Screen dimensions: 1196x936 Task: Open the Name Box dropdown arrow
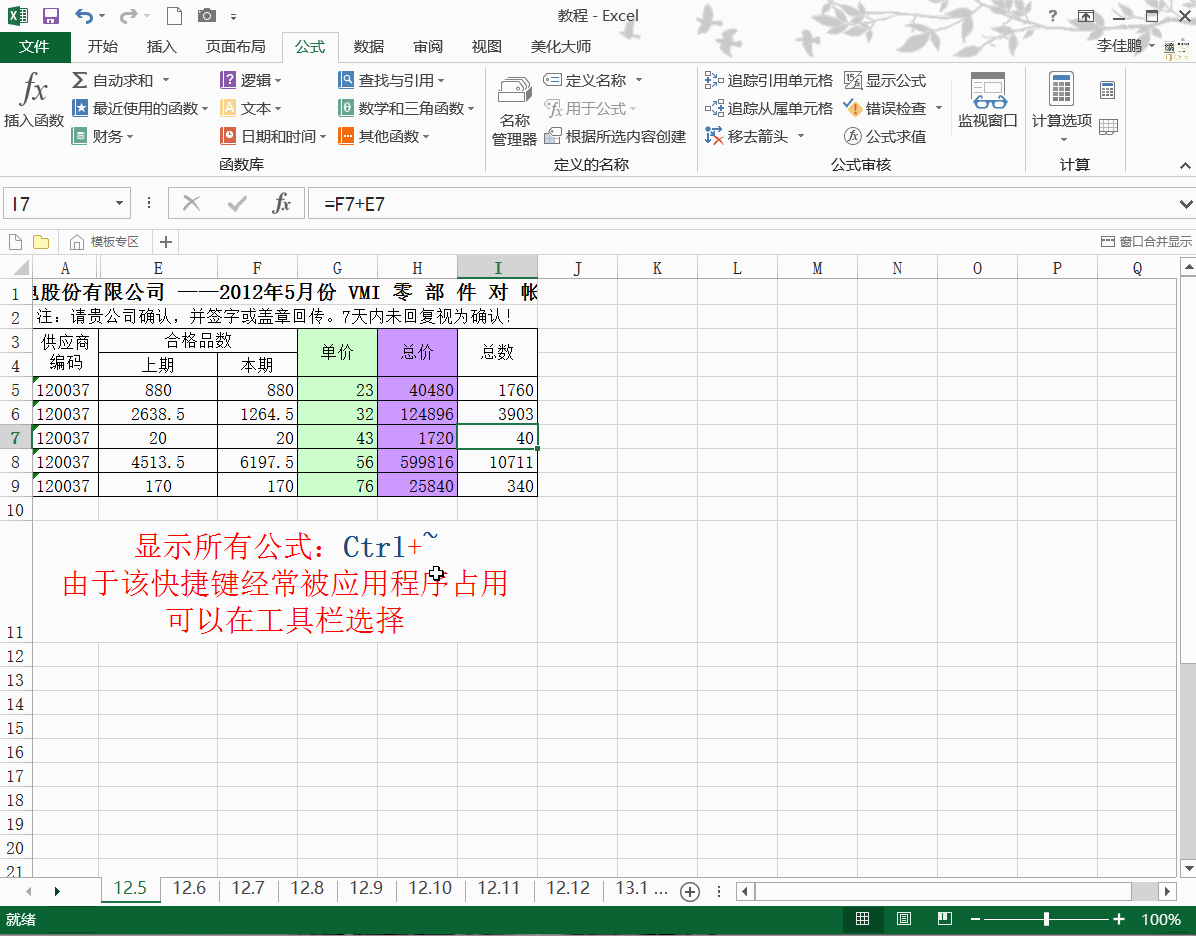120,204
